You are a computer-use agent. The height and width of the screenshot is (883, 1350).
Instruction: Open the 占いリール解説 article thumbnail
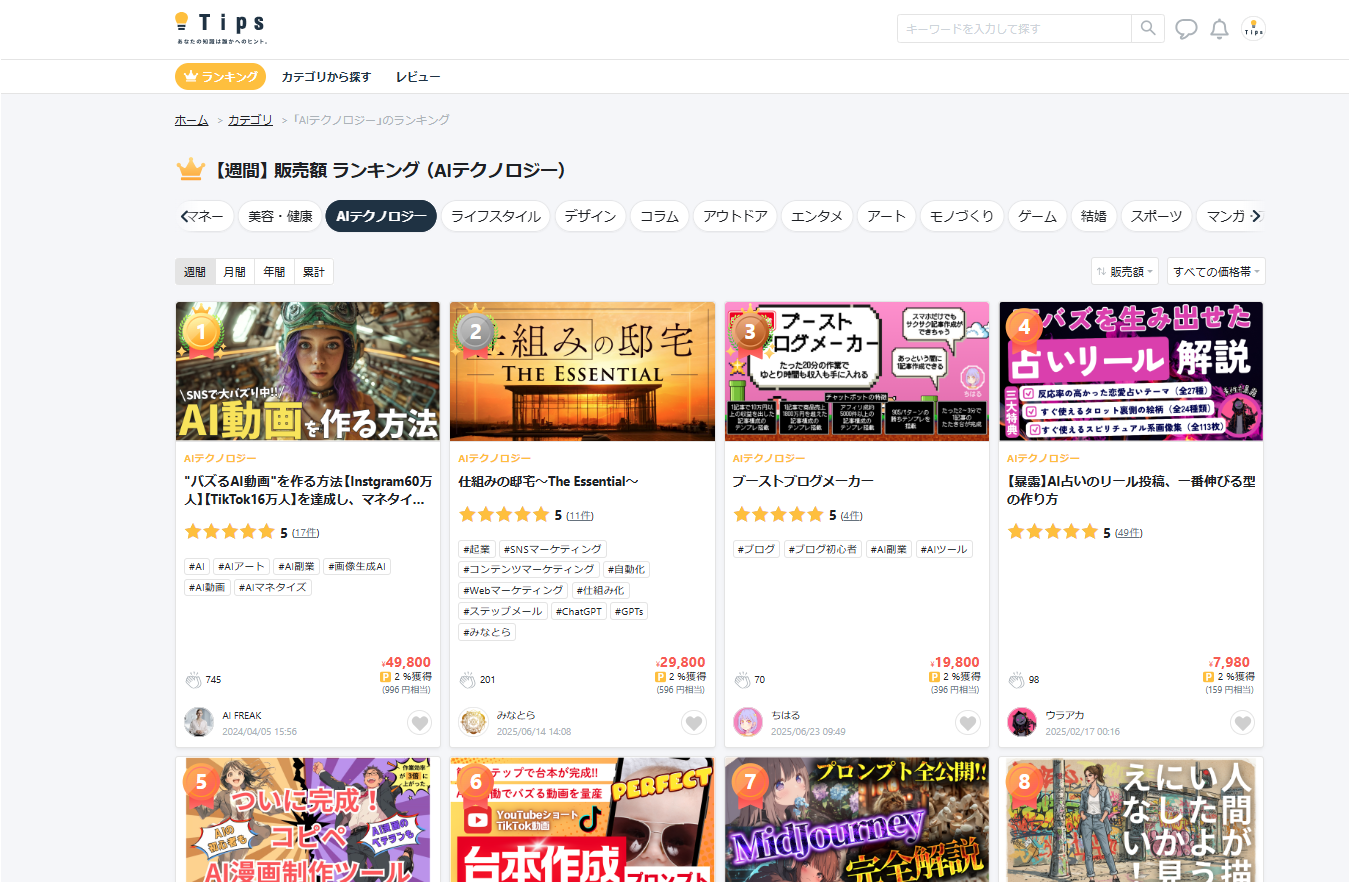coord(1131,371)
